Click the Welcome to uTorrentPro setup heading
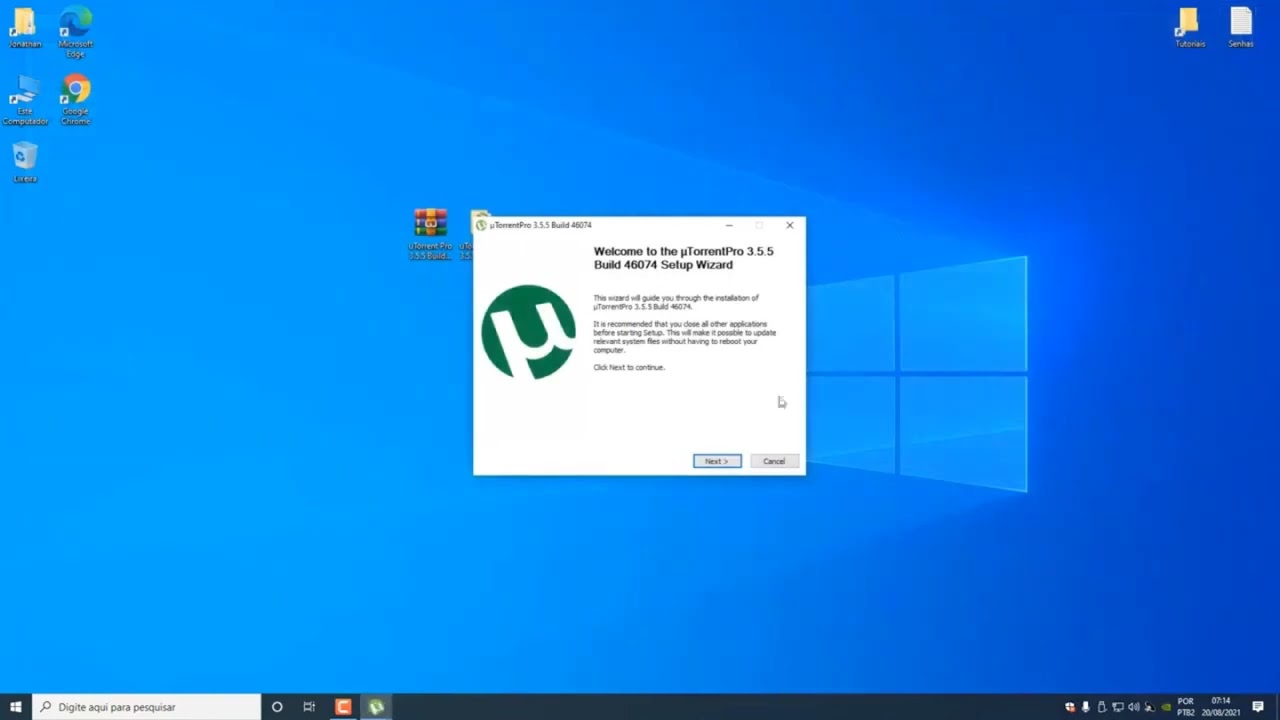This screenshot has width=1280, height=720. (x=684, y=258)
